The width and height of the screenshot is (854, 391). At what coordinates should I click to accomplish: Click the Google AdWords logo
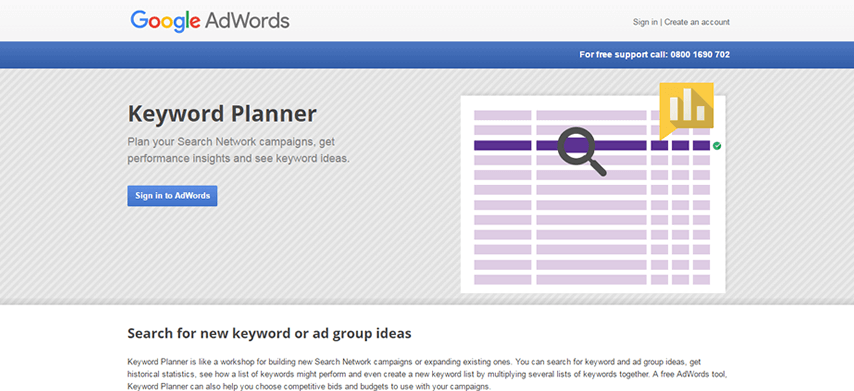(210, 22)
